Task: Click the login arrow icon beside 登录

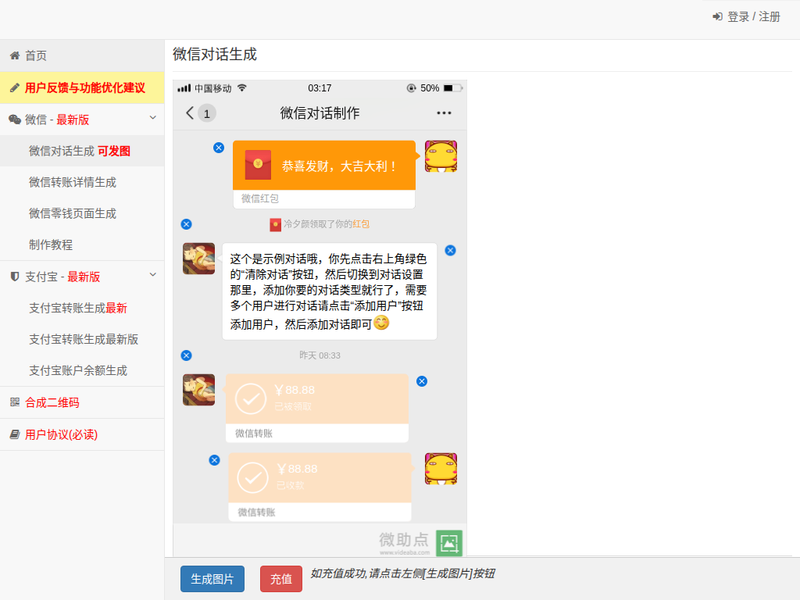Action: (x=717, y=16)
